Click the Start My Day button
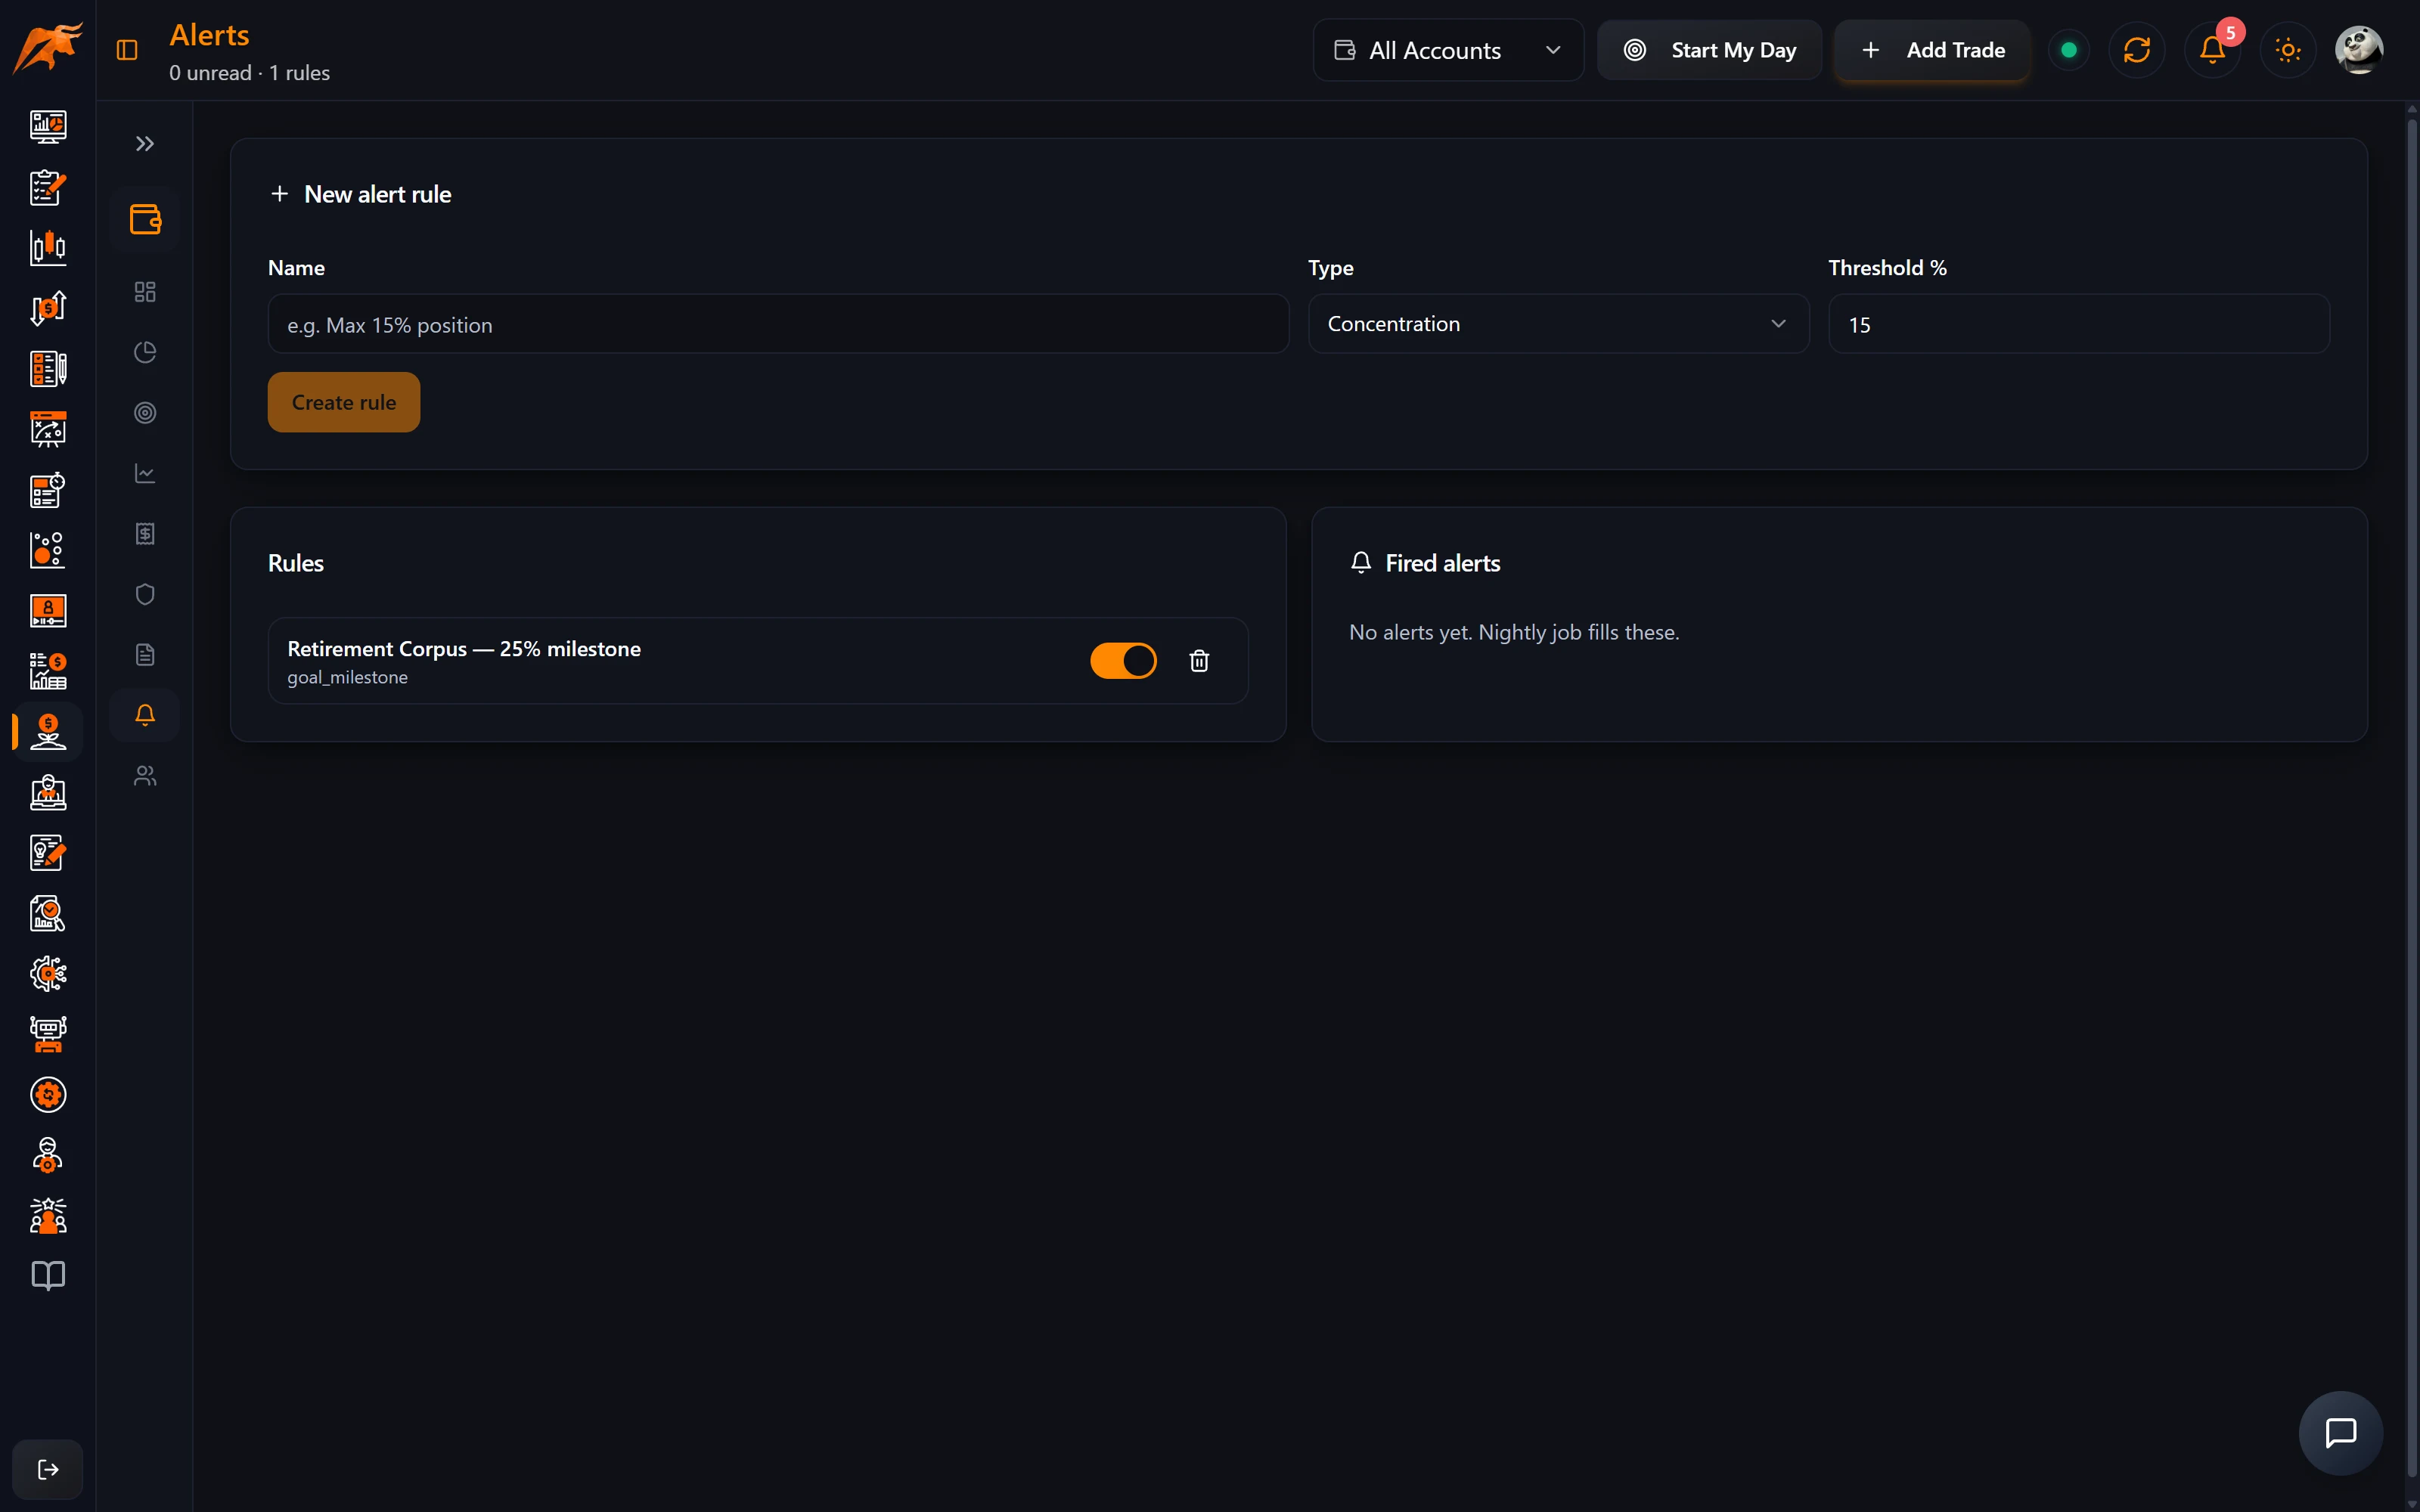Viewport: 2420px width, 1512px height. pos(1709,50)
